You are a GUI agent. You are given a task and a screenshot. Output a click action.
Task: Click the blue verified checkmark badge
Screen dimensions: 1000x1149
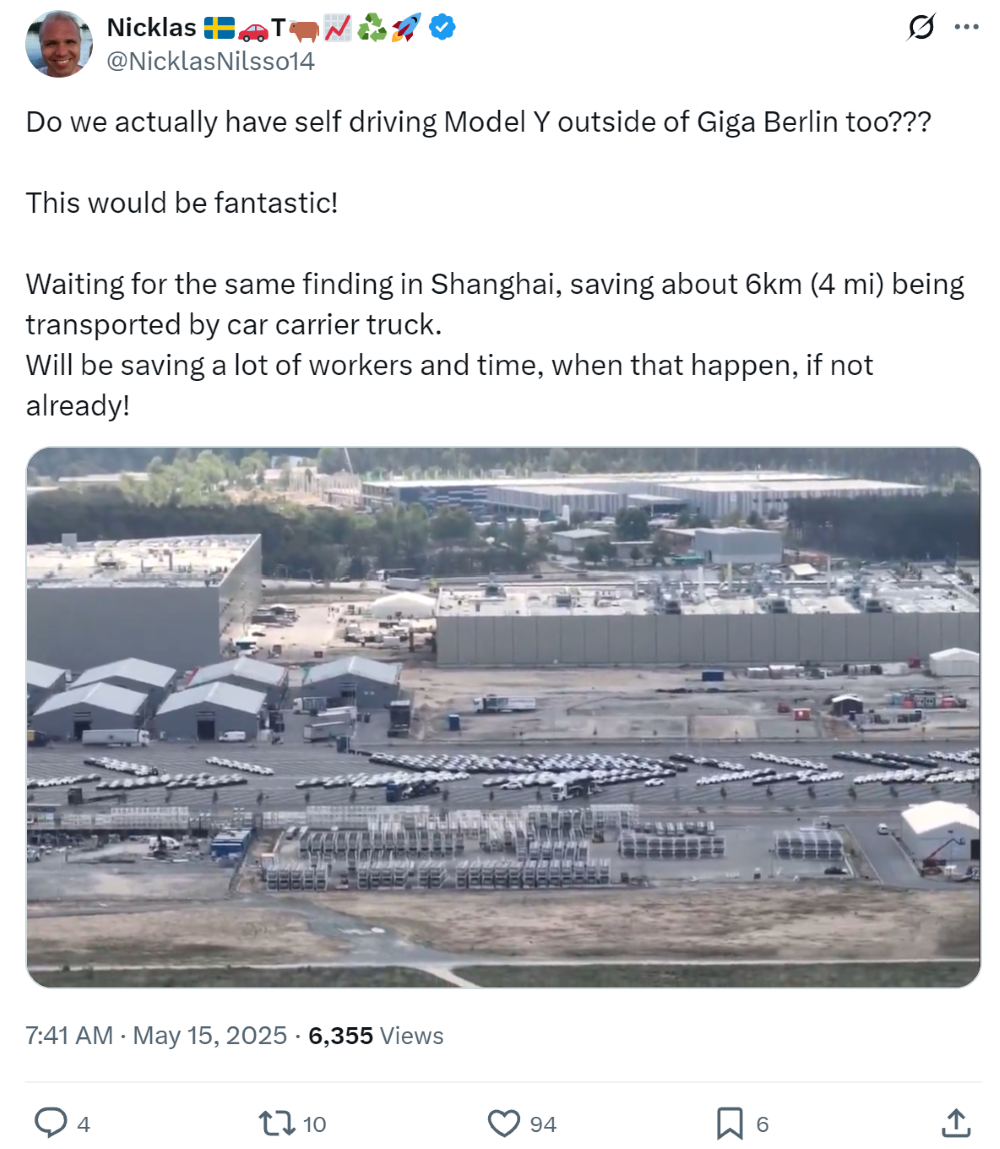442,28
